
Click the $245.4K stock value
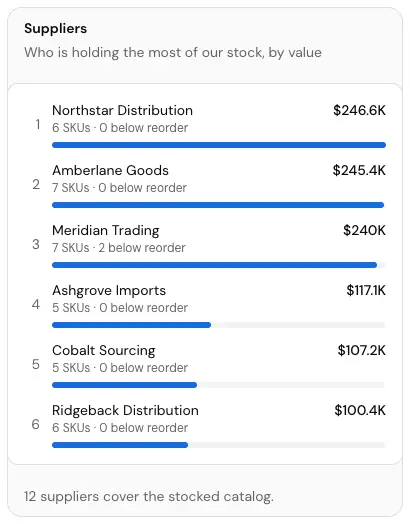pyautogui.click(x=359, y=170)
